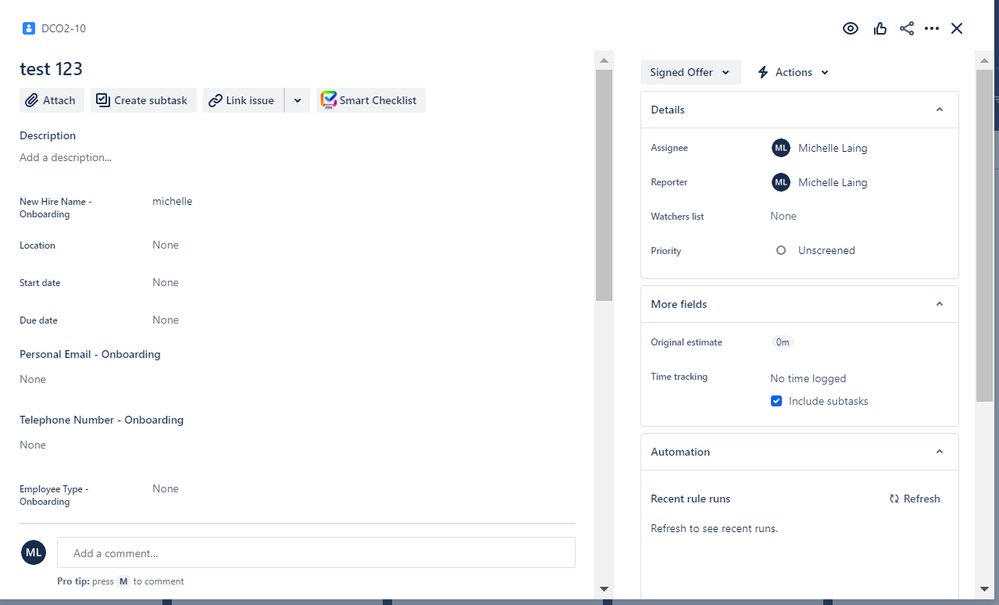The width and height of the screenshot is (999, 605).
Task: Share the issue via the share icon
Action: click(907, 28)
